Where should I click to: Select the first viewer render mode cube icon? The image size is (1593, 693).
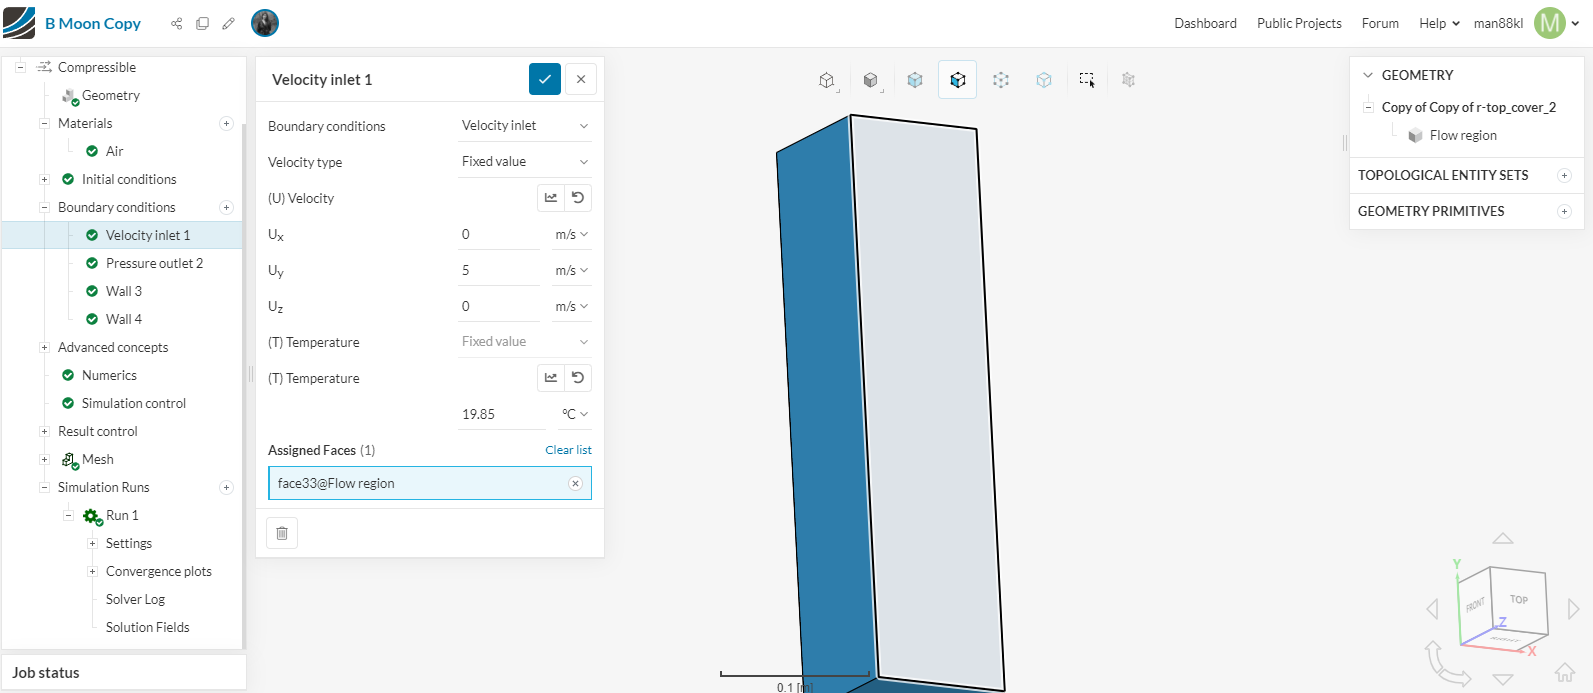pos(827,80)
